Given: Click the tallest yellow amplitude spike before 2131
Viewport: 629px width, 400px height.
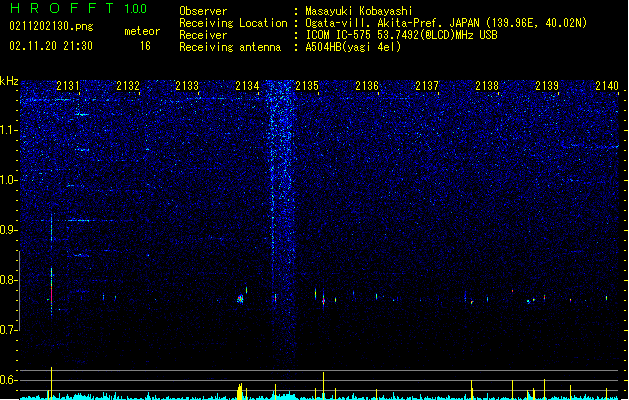Looking at the screenshot, I should tap(51, 383).
